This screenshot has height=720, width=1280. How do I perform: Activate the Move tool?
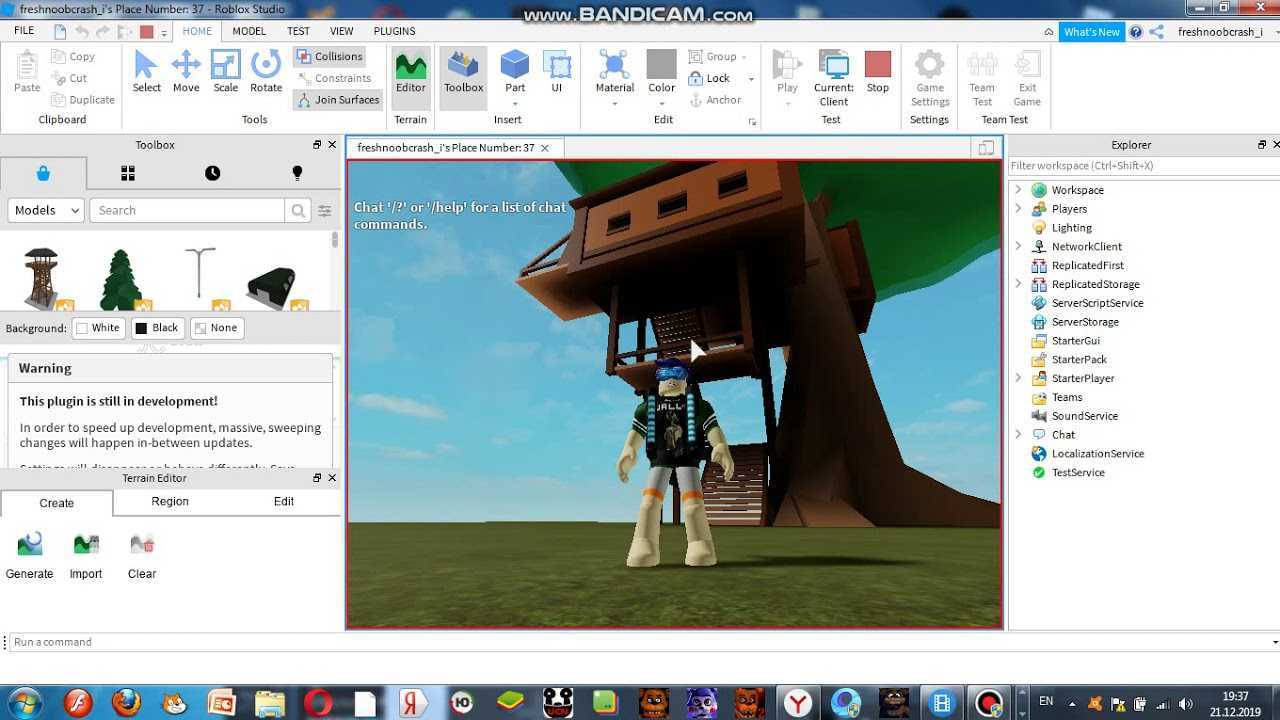click(186, 72)
